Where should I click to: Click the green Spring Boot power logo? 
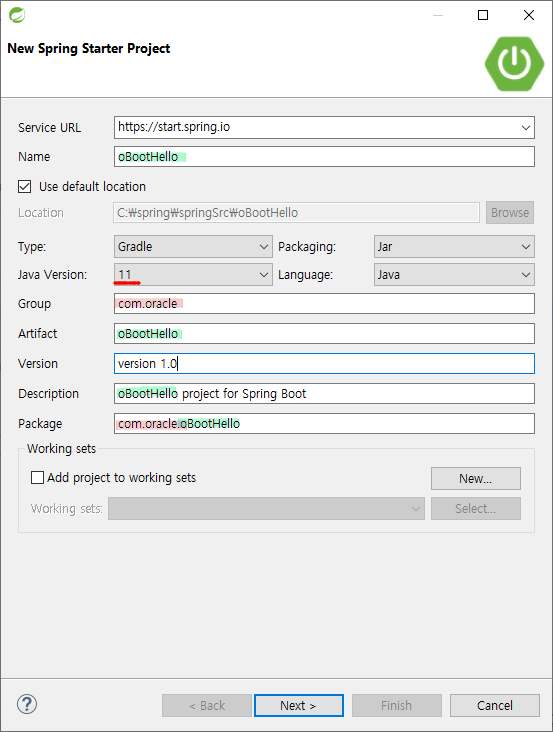[x=514, y=63]
